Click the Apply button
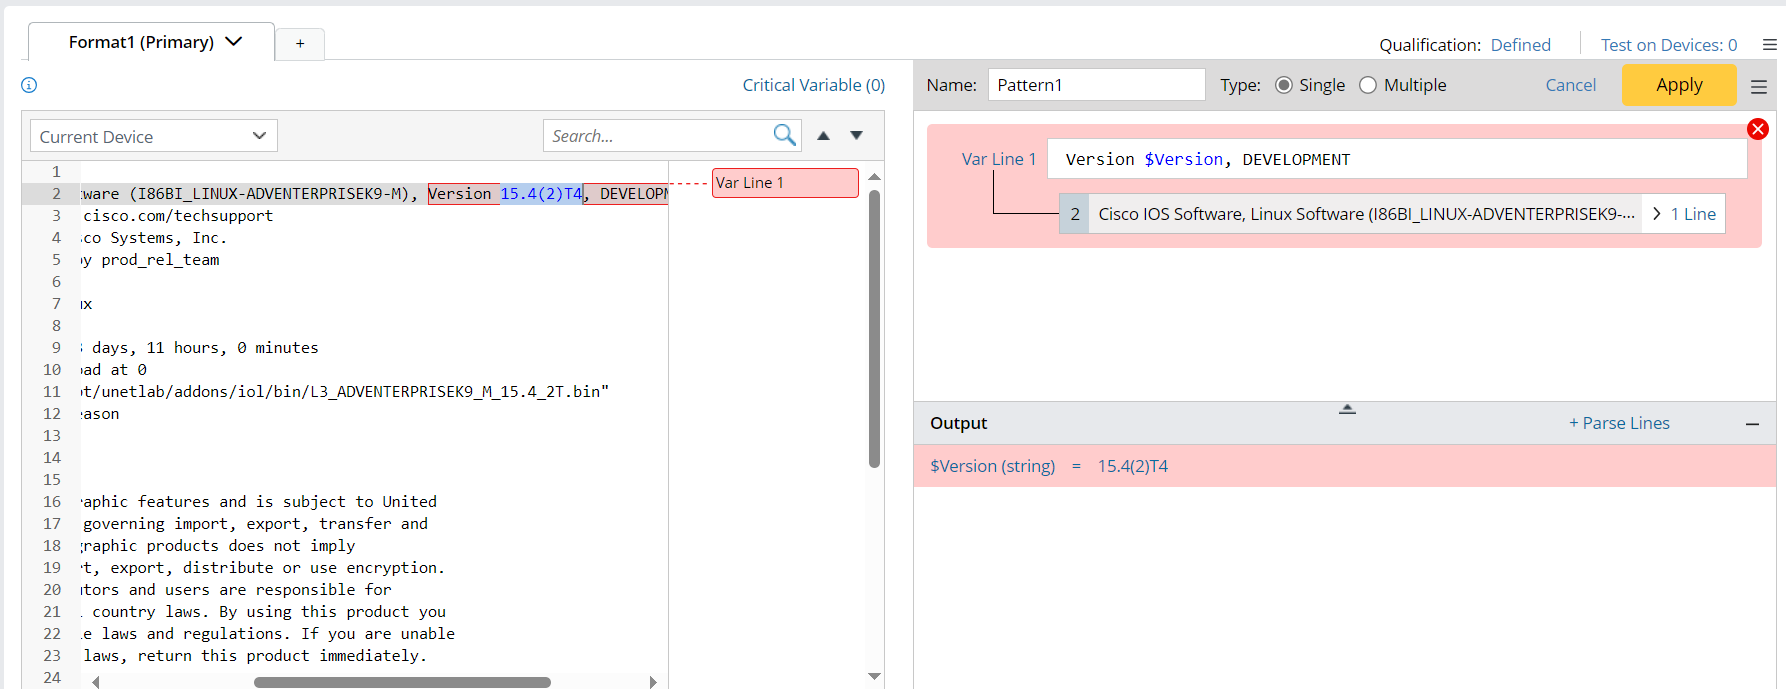This screenshot has height=689, width=1786. [x=1678, y=85]
